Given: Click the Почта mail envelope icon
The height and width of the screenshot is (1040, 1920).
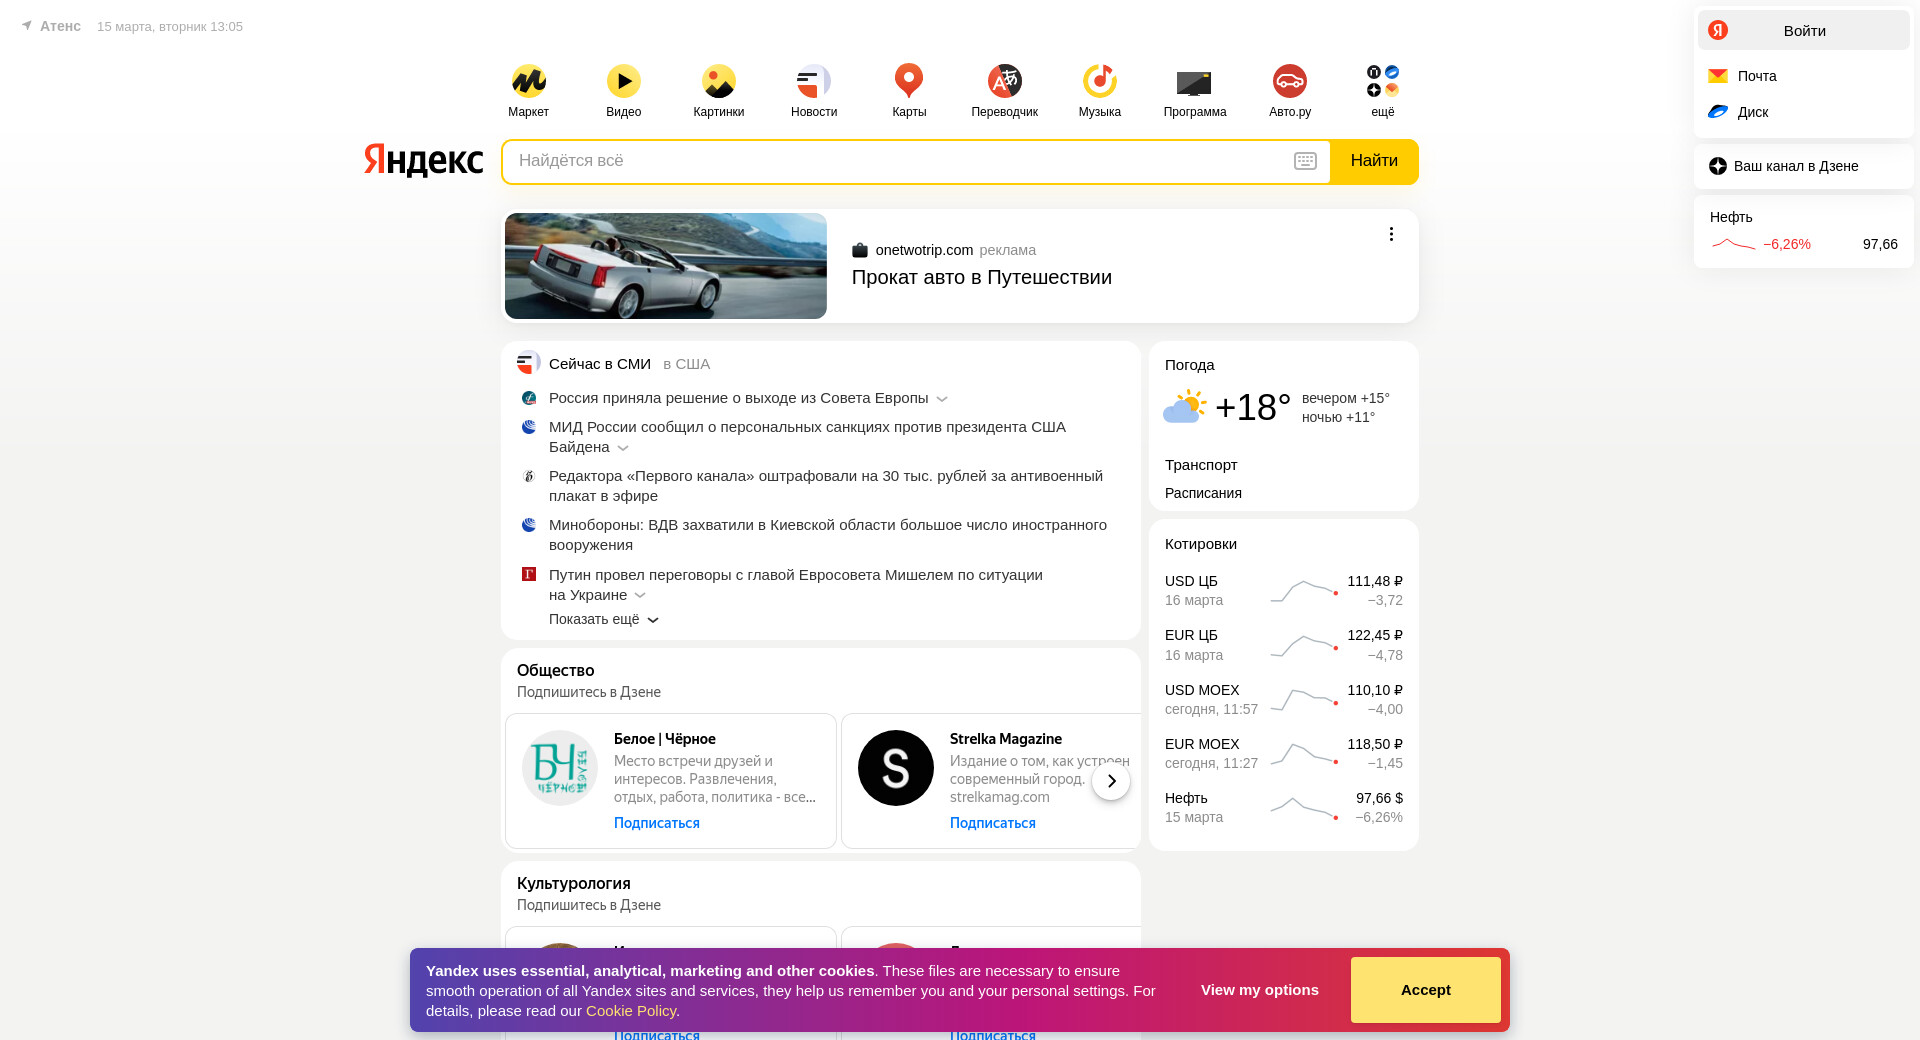Looking at the screenshot, I should pos(1718,76).
